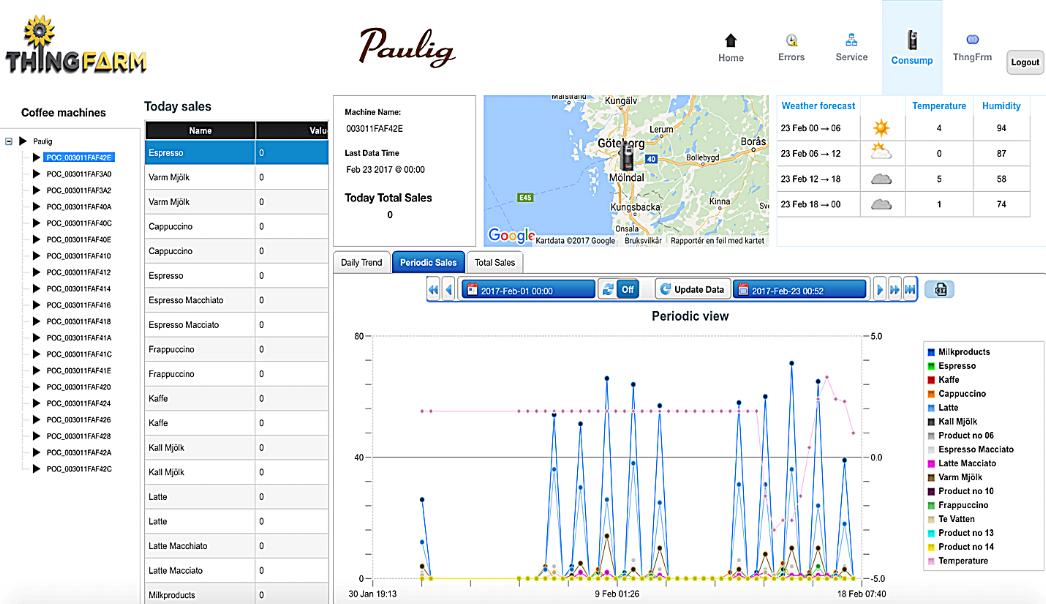Click the machine marker on map
The height and width of the screenshot is (604, 1046).
626,157
